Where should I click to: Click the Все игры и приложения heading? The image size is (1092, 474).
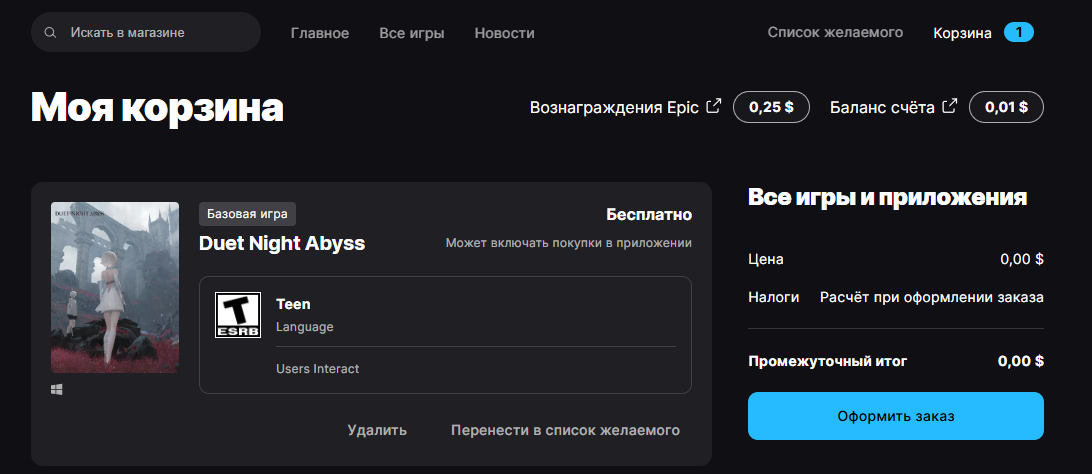(887, 197)
